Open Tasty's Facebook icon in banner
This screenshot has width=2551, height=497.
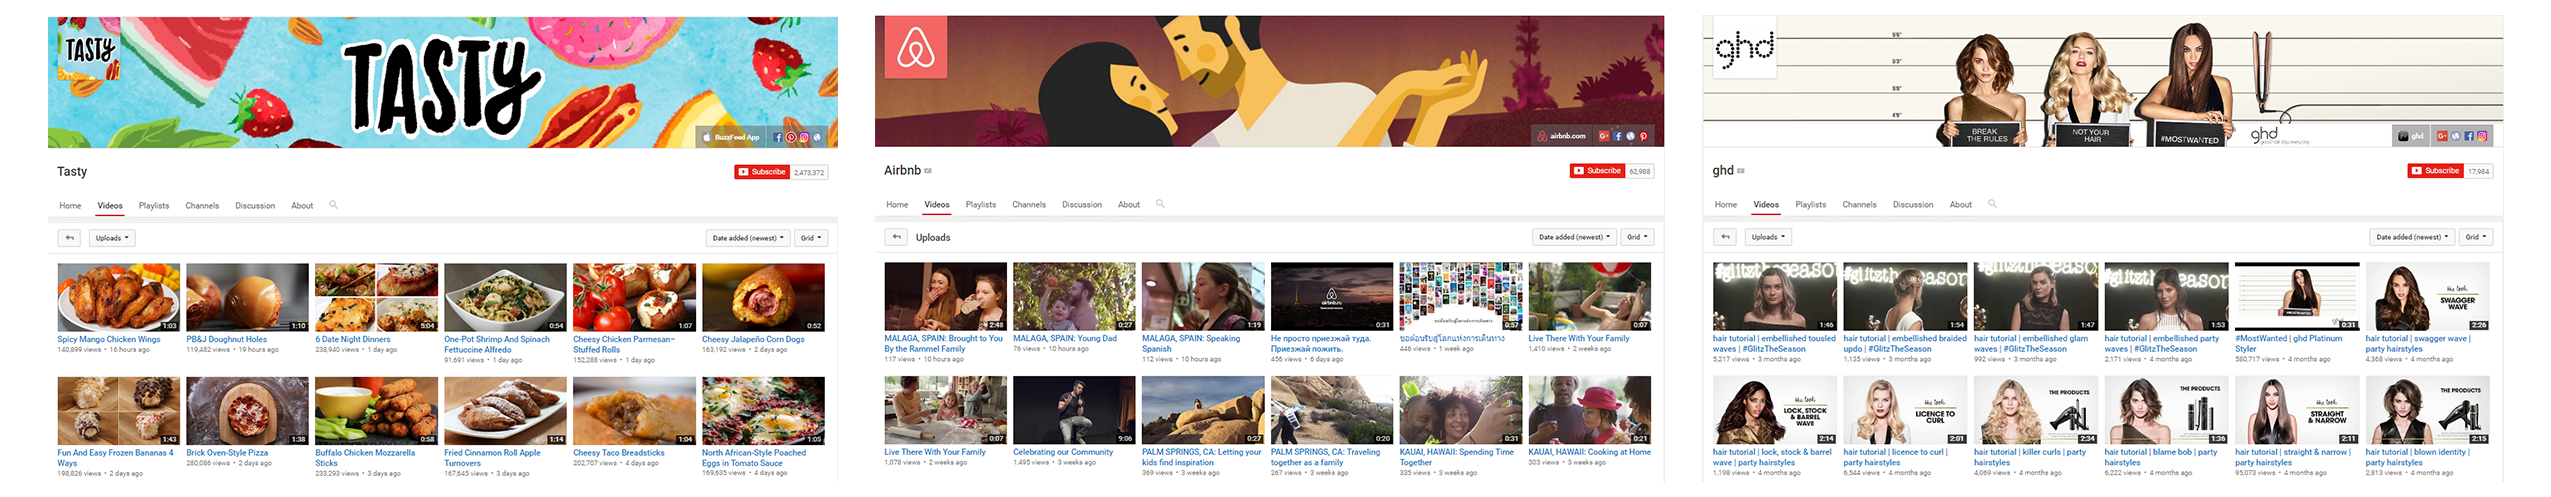pos(778,137)
